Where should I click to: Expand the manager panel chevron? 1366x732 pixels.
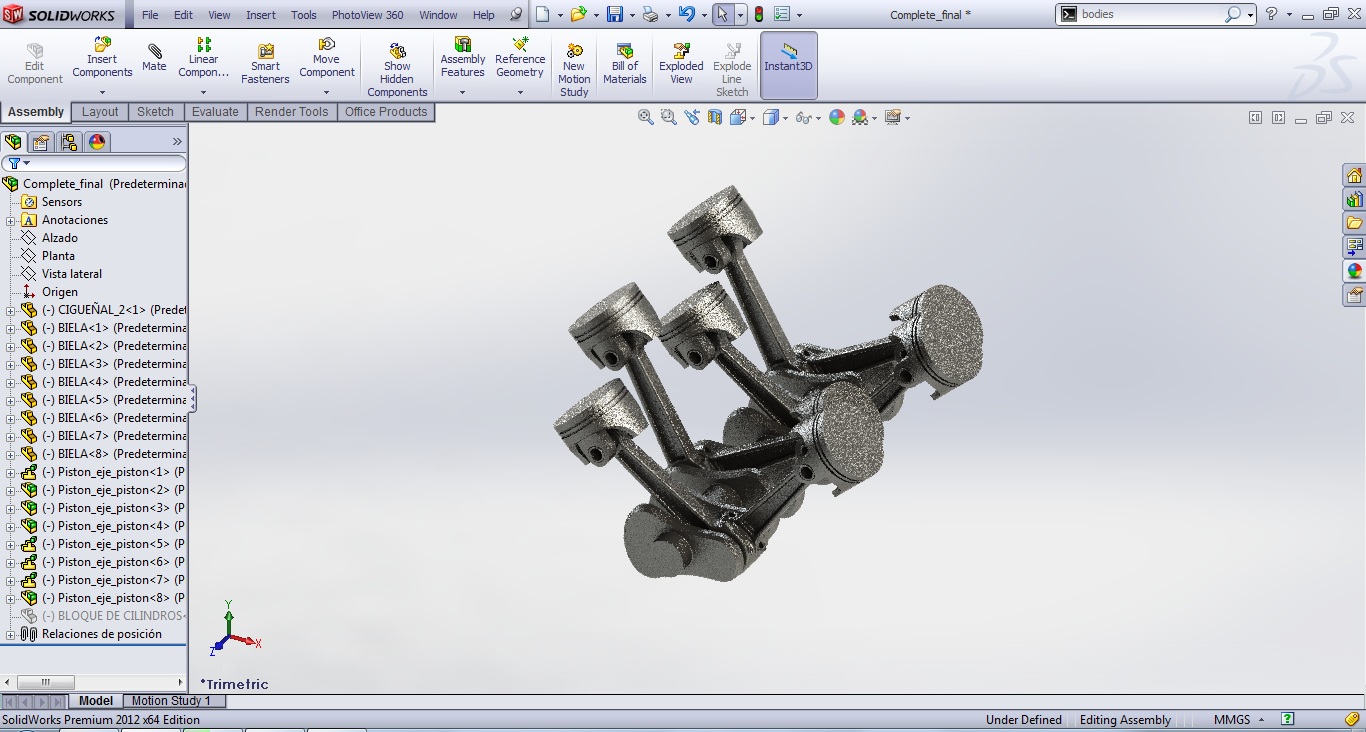click(178, 142)
